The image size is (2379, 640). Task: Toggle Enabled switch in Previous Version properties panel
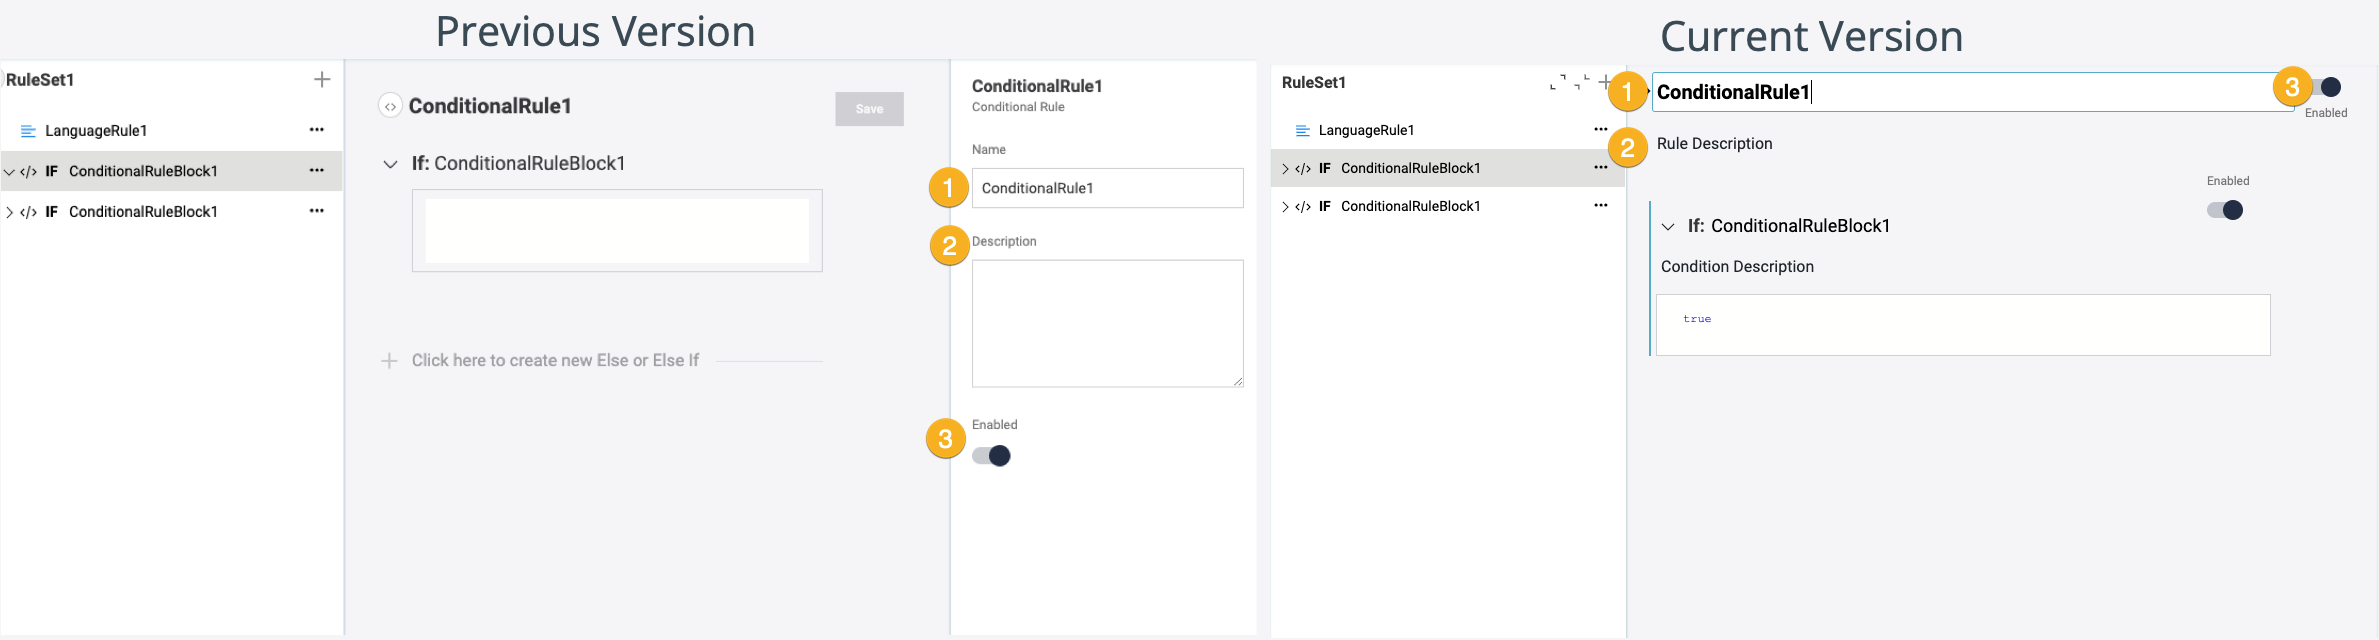click(x=992, y=456)
